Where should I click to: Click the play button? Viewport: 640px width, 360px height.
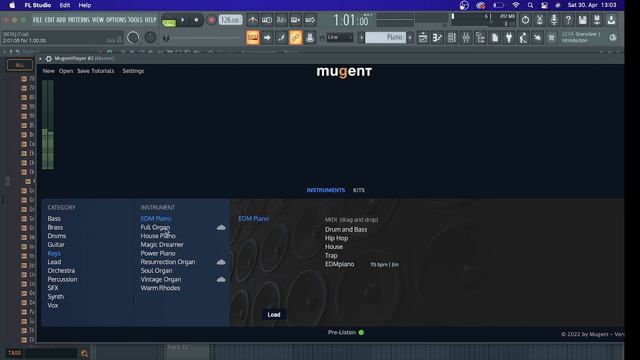(182, 20)
